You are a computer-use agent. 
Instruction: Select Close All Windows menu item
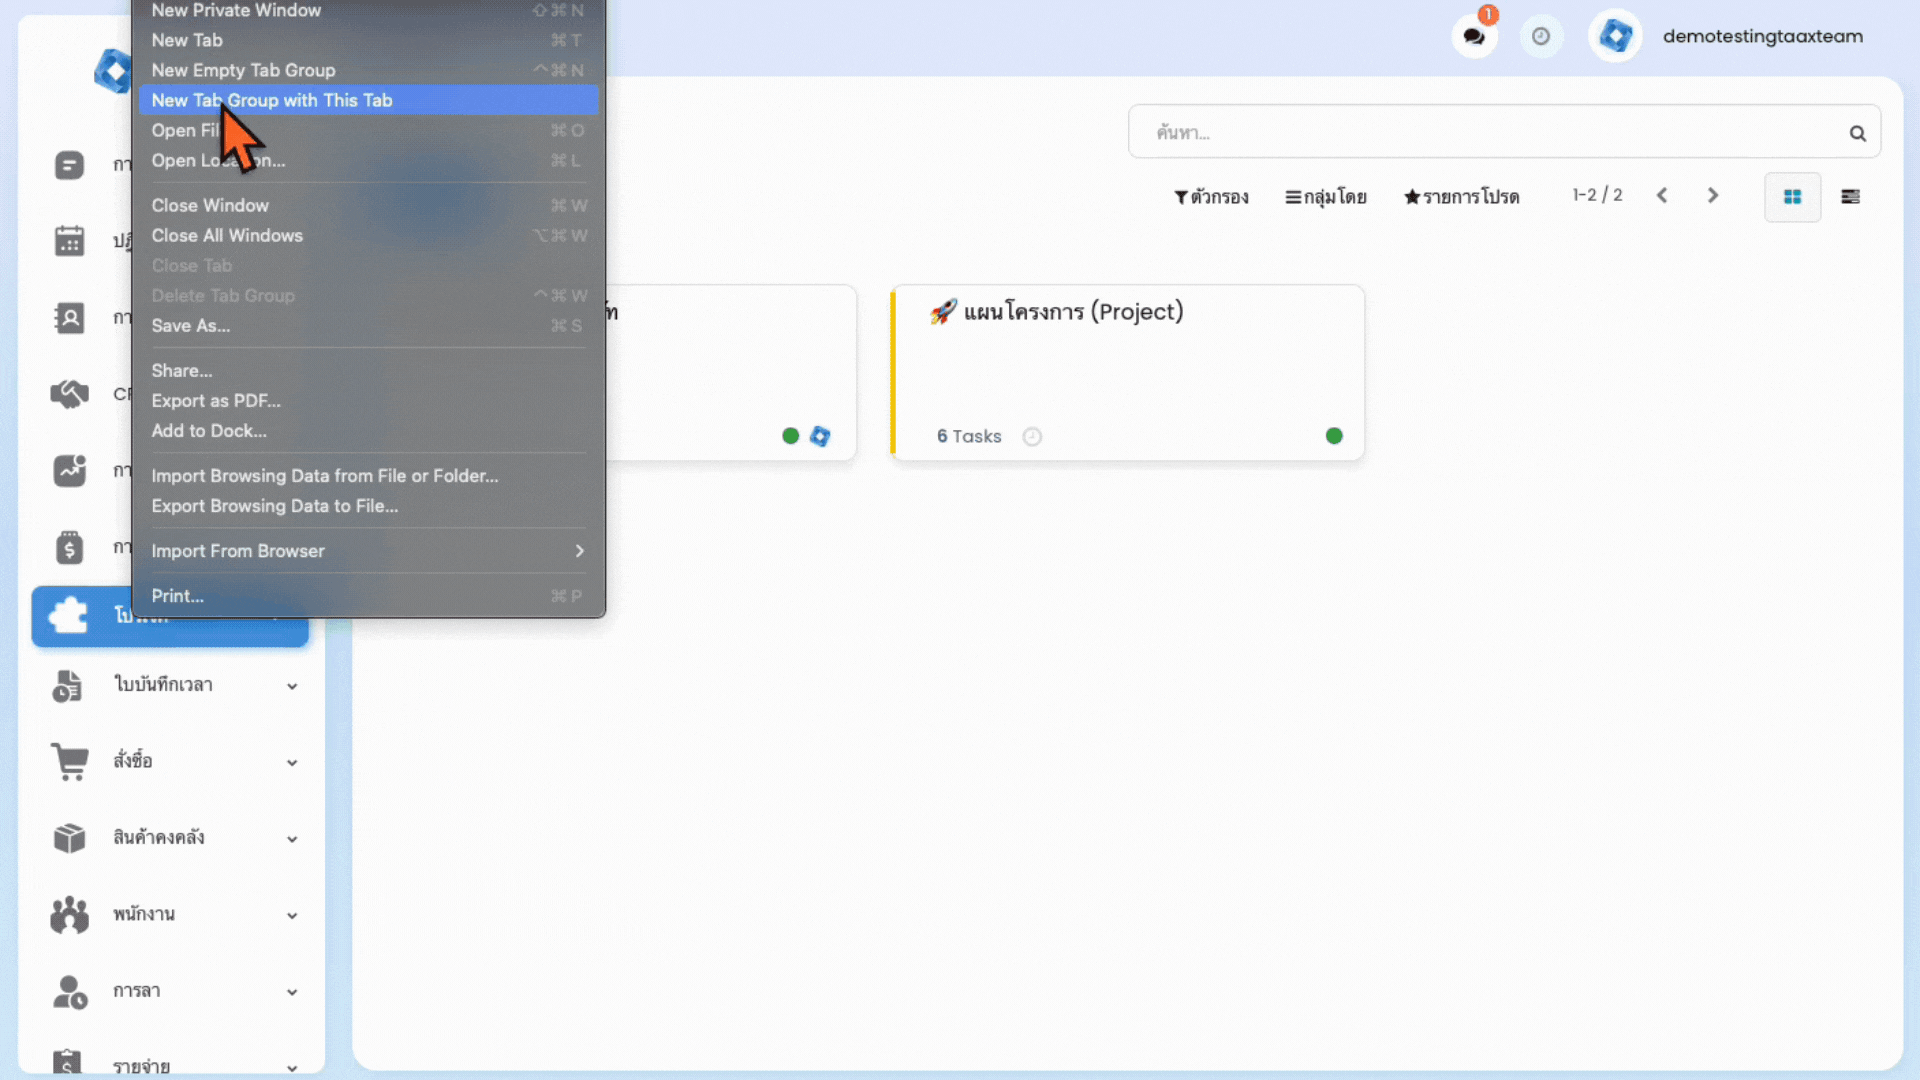coord(368,235)
